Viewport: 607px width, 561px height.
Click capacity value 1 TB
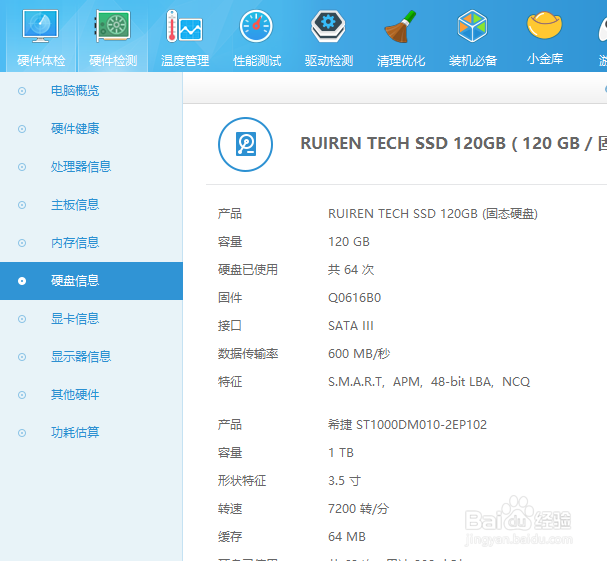[x=341, y=453]
